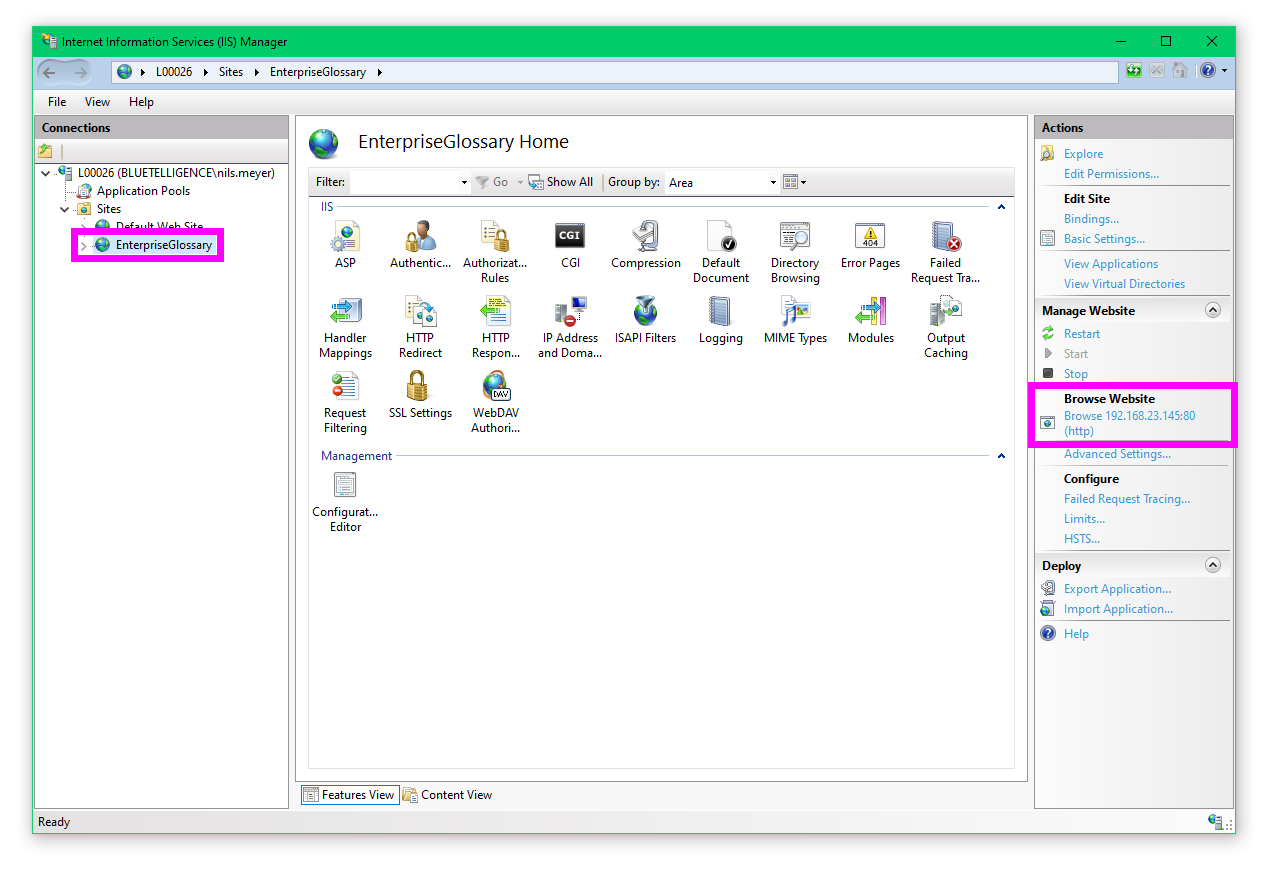The width and height of the screenshot is (1267, 871).
Task: Expand the EnterpriseGlossary site tree node
Action: 83,246
